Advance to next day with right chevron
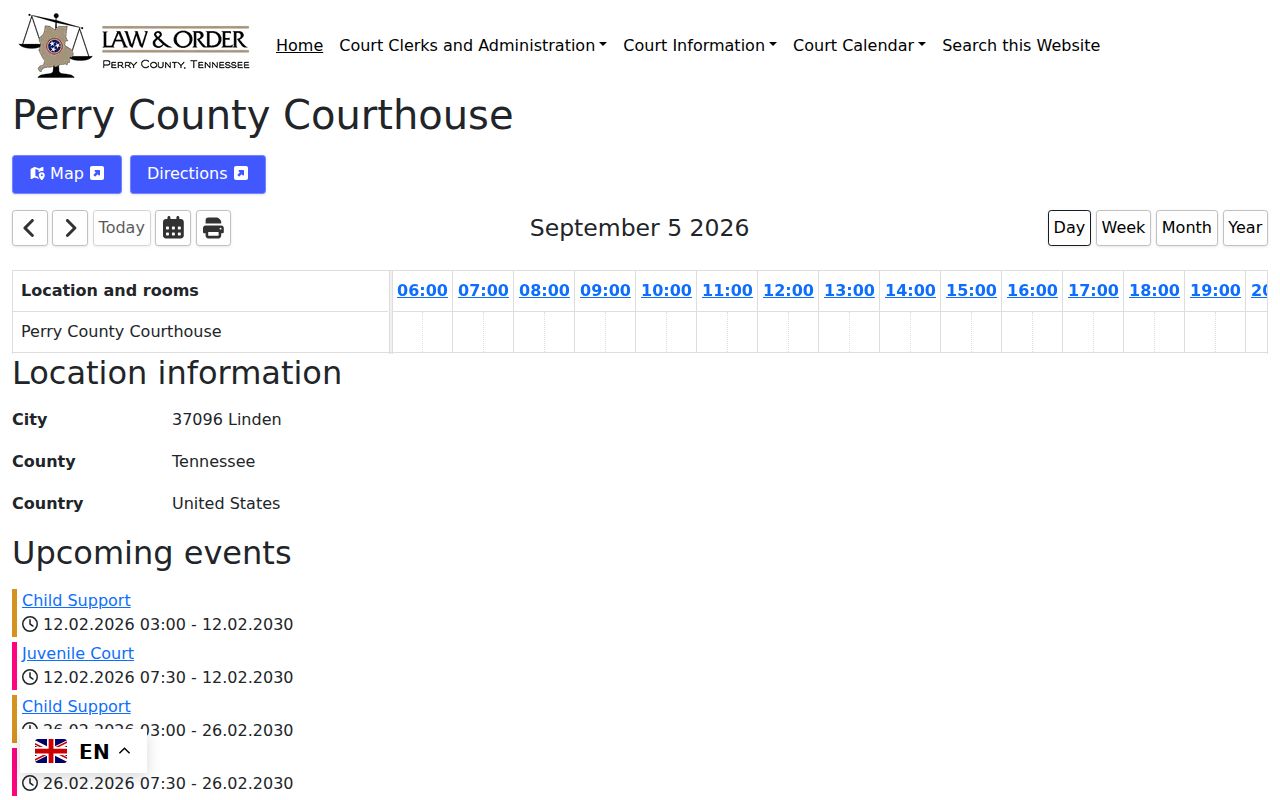This screenshot has height=800, width=1280. coord(70,228)
